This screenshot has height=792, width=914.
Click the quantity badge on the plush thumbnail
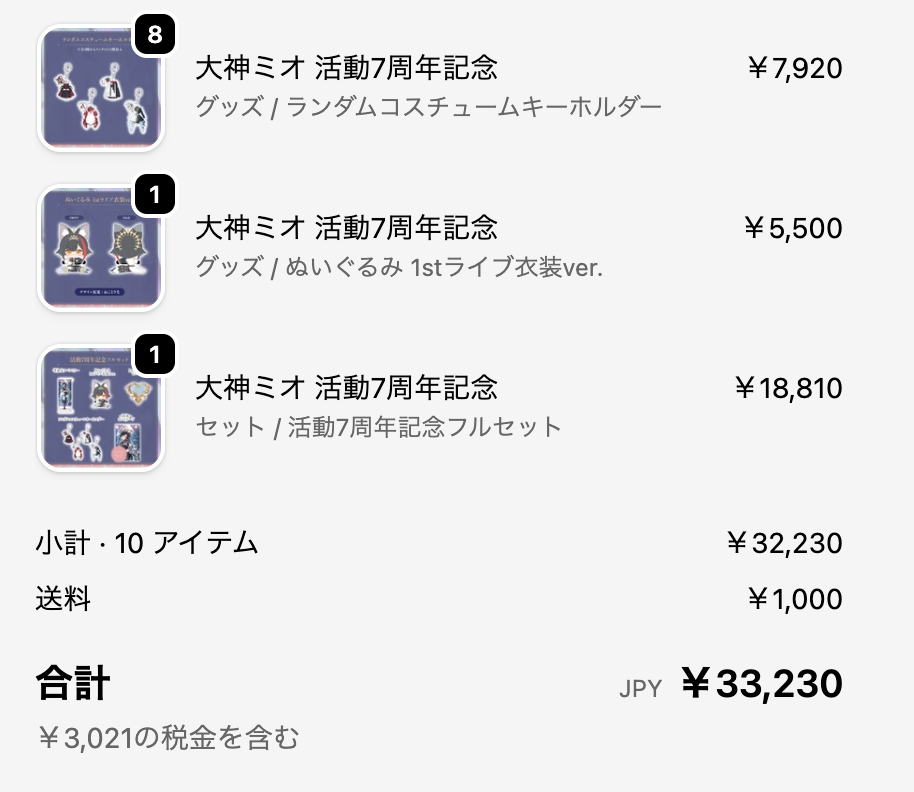coord(154,194)
